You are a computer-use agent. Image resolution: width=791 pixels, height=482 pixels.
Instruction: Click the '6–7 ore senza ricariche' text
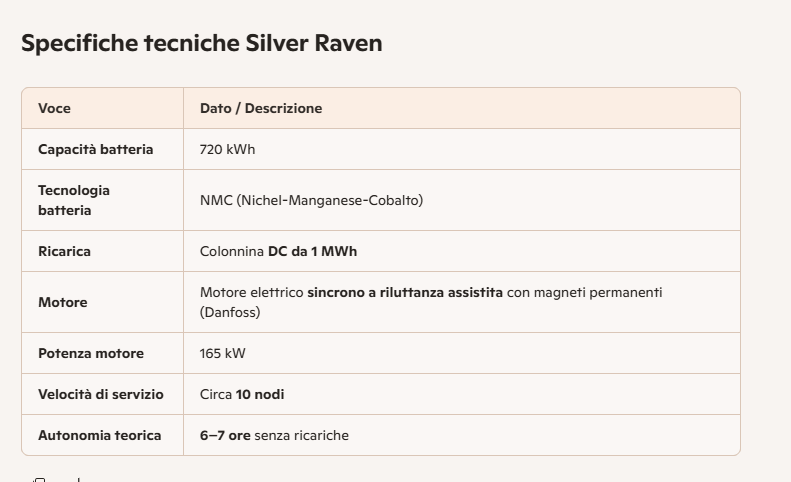[274, 435]
